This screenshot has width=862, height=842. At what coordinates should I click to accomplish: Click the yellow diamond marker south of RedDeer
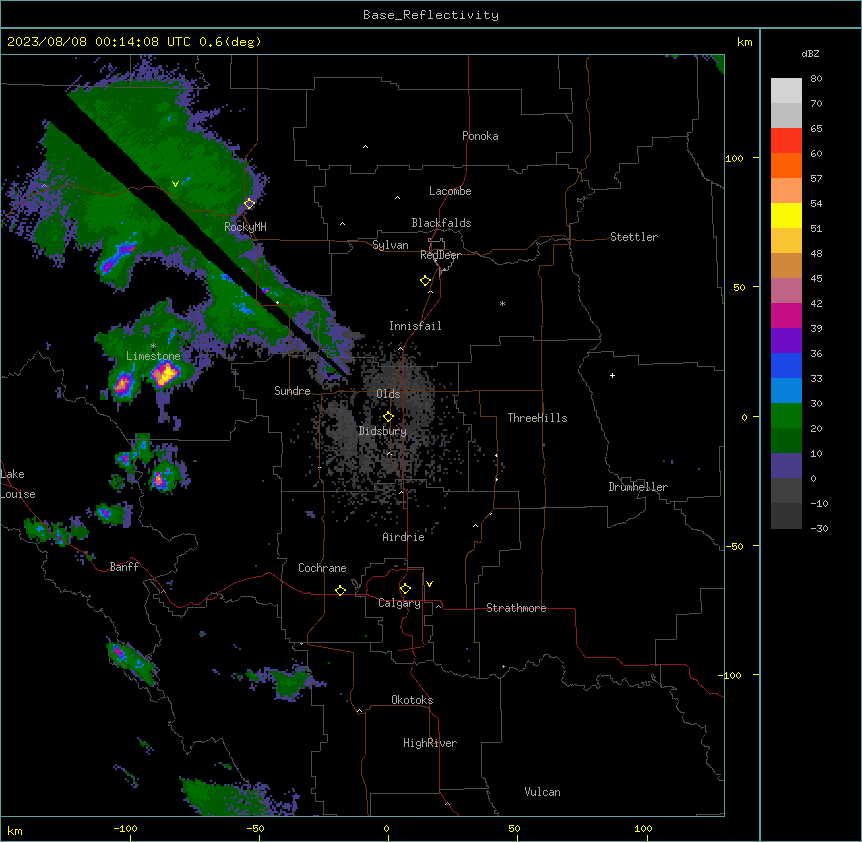pos(426,281)
